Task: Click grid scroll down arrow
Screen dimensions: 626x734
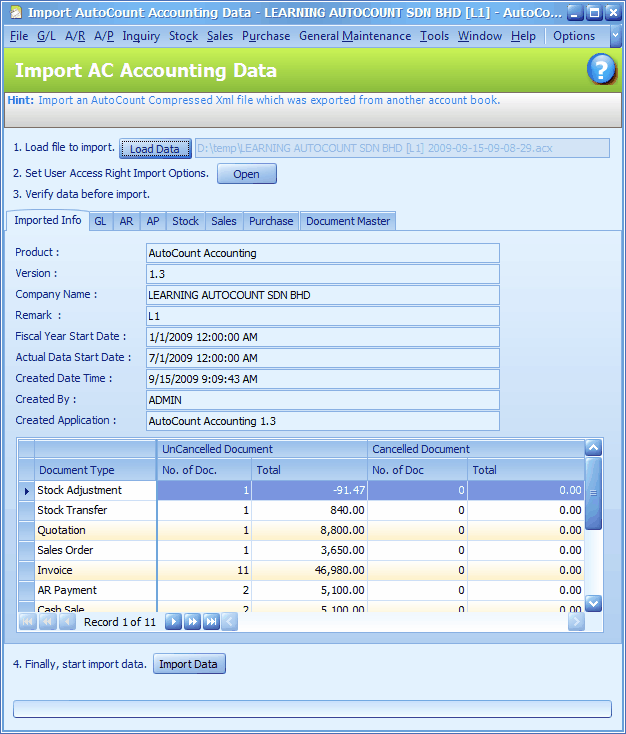Action: pos(593,603)
